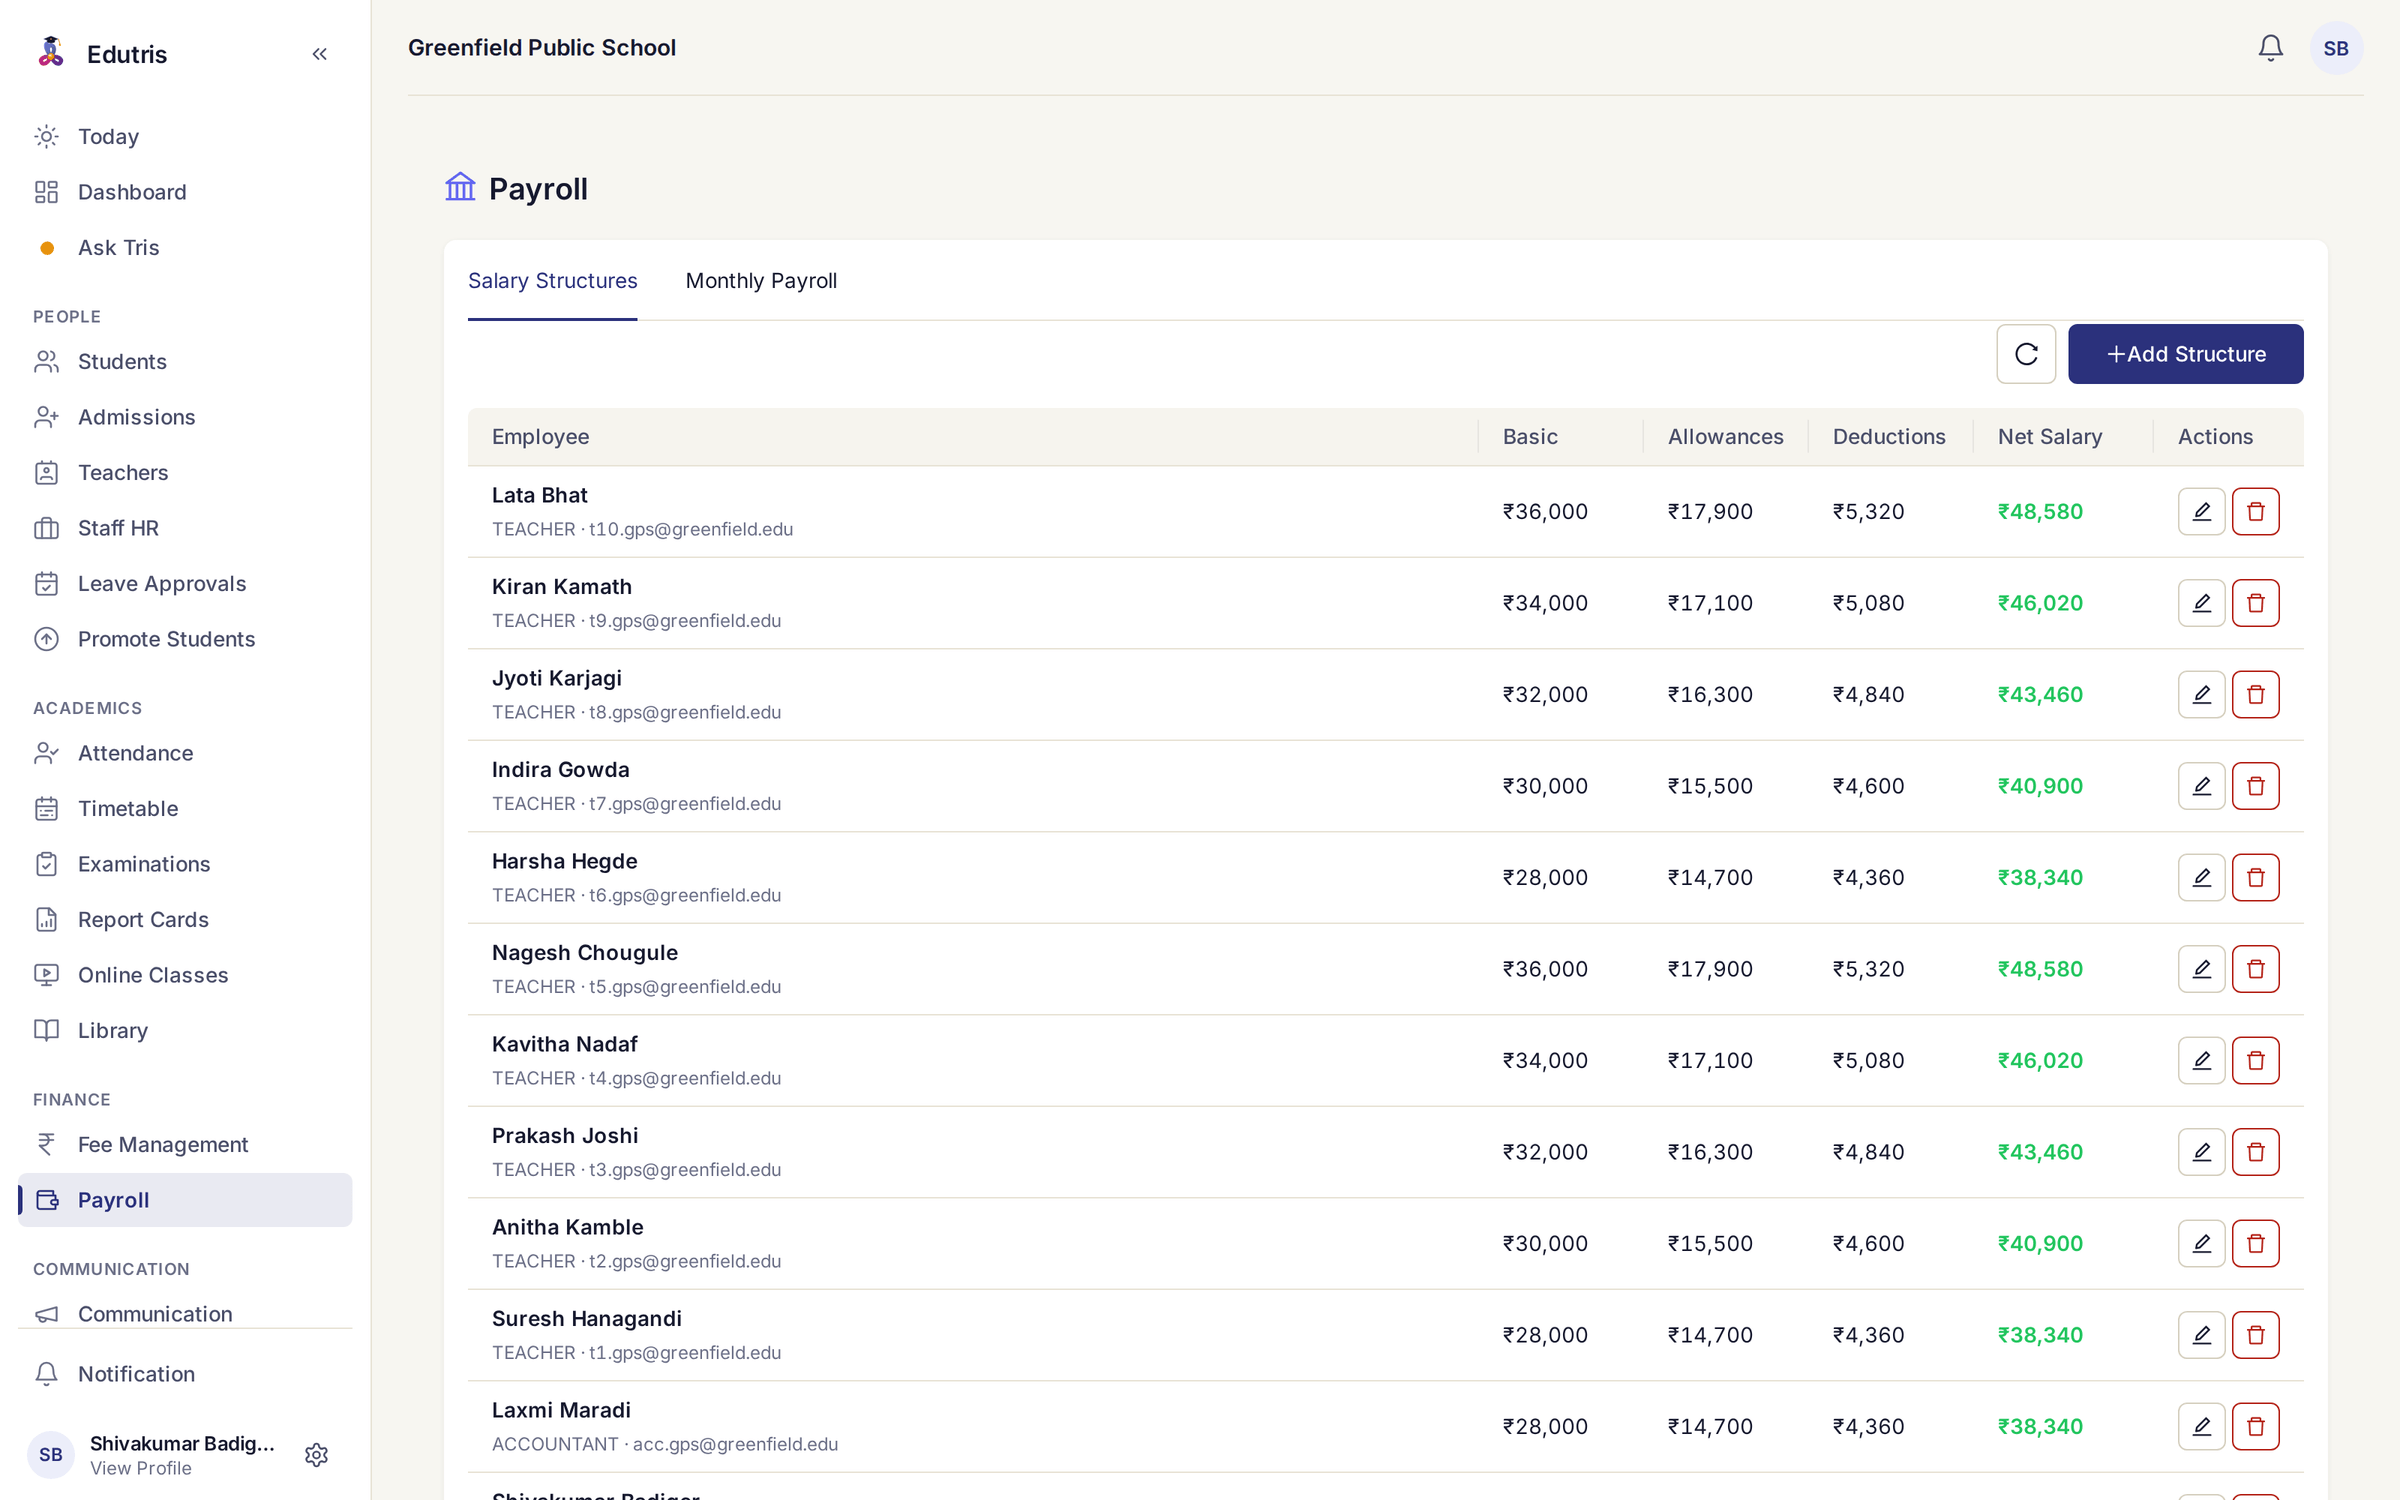The image size is (2400, 1500).
Task: Open View Profile link
Action: pyautogui.click(x=140, y=1468)
